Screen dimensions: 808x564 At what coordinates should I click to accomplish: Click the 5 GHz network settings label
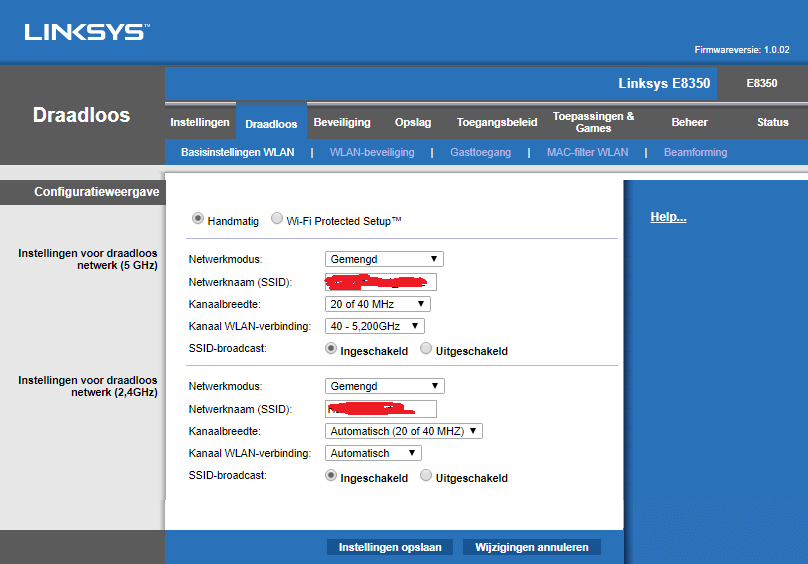tap(88, 259)
